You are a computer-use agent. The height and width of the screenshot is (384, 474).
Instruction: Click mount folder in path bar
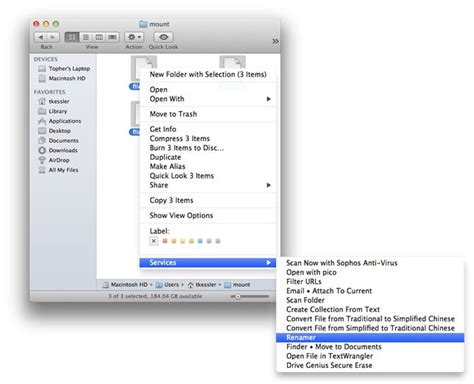click(x=237, y=285)
